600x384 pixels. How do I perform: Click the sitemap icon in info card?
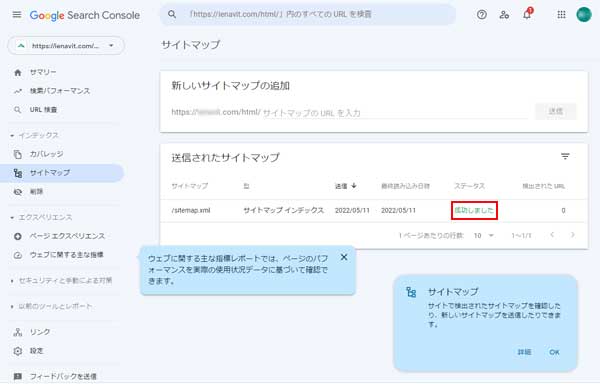[x=411, y=293]
